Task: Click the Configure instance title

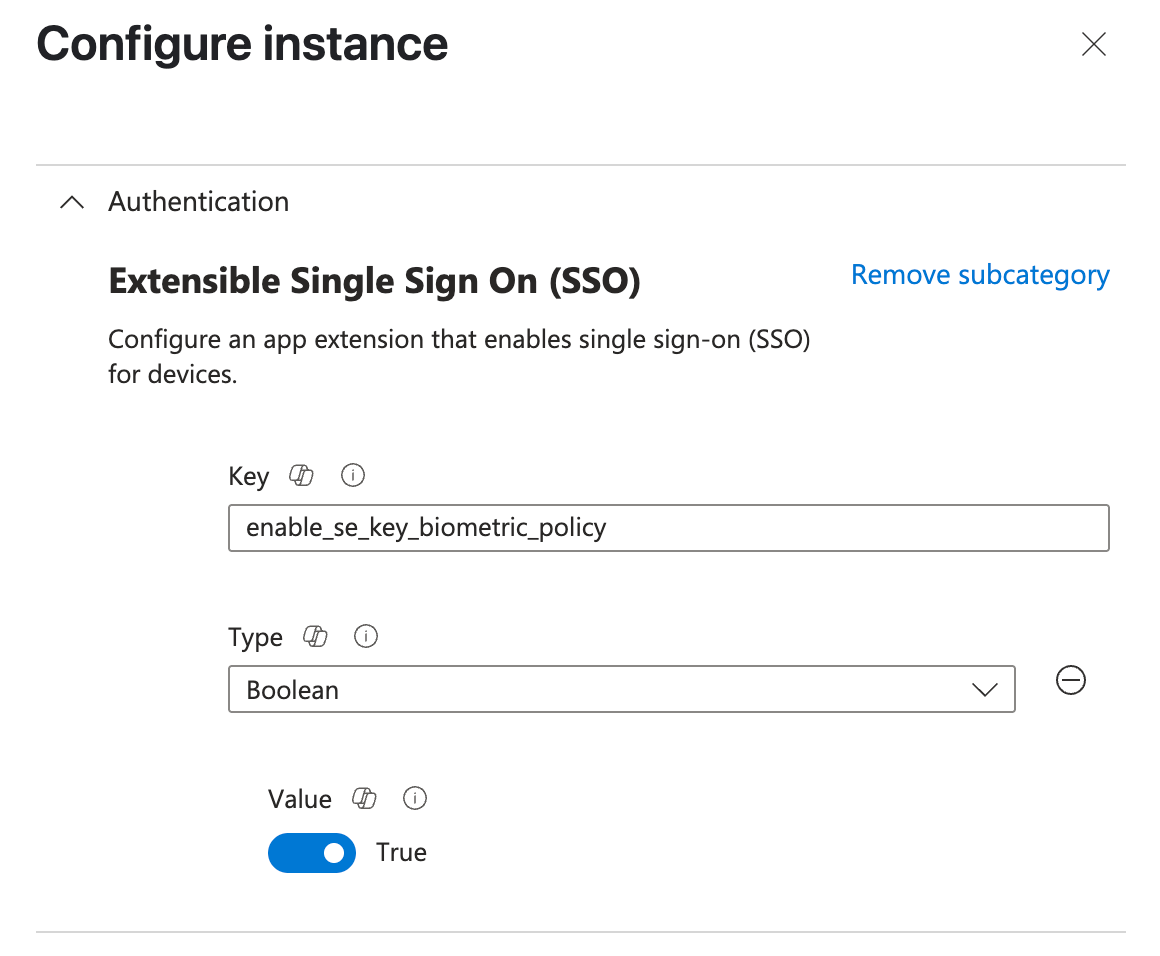Action: pos(242,44)
